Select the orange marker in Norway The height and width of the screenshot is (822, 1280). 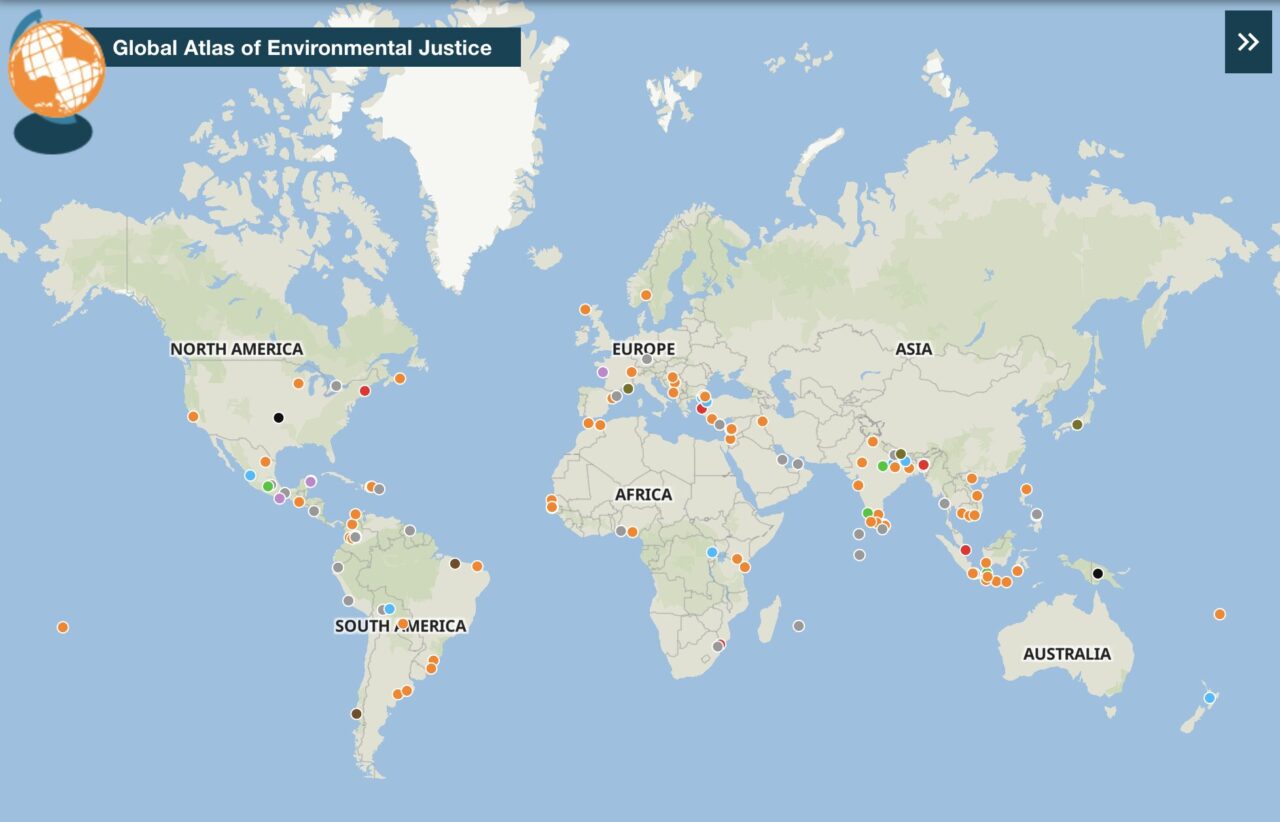tap(646, 295)
